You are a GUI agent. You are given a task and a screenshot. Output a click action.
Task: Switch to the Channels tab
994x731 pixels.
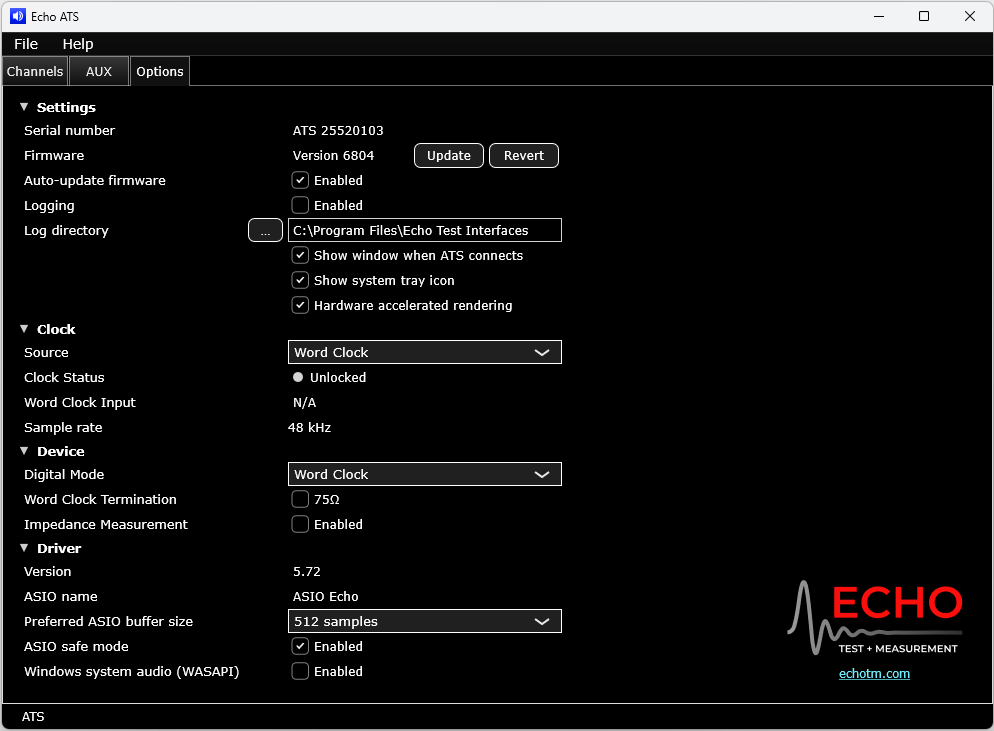(34, 71)
